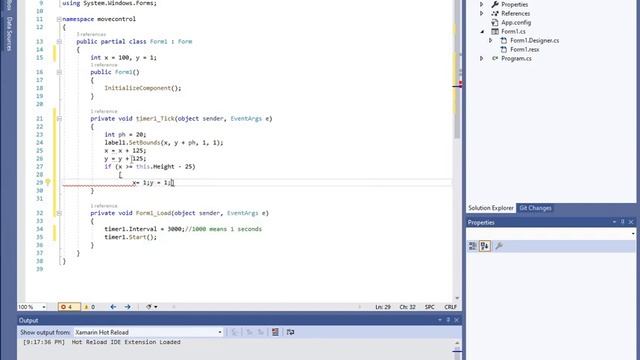
Task: Select Alphabetical sort icon in Properties
Action: [485, 246]
